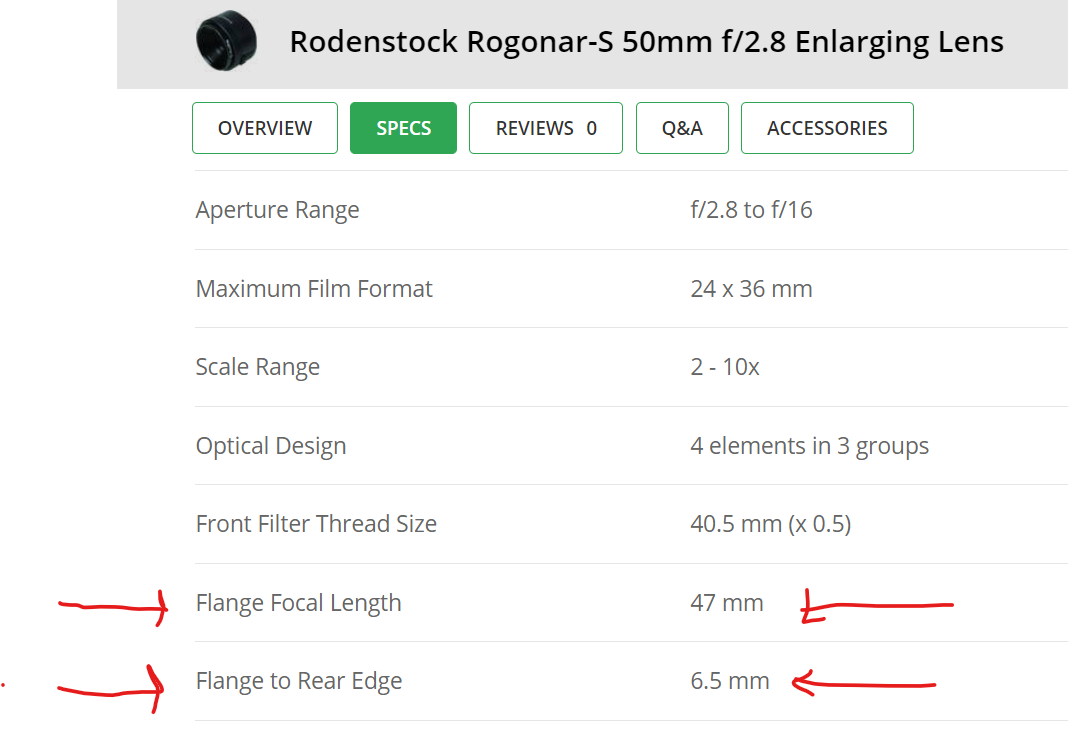Click the Rodenstock Rogonar-S product title
Image resolution: width=1068 pixels, height=750 pixels.
(646, 42)
